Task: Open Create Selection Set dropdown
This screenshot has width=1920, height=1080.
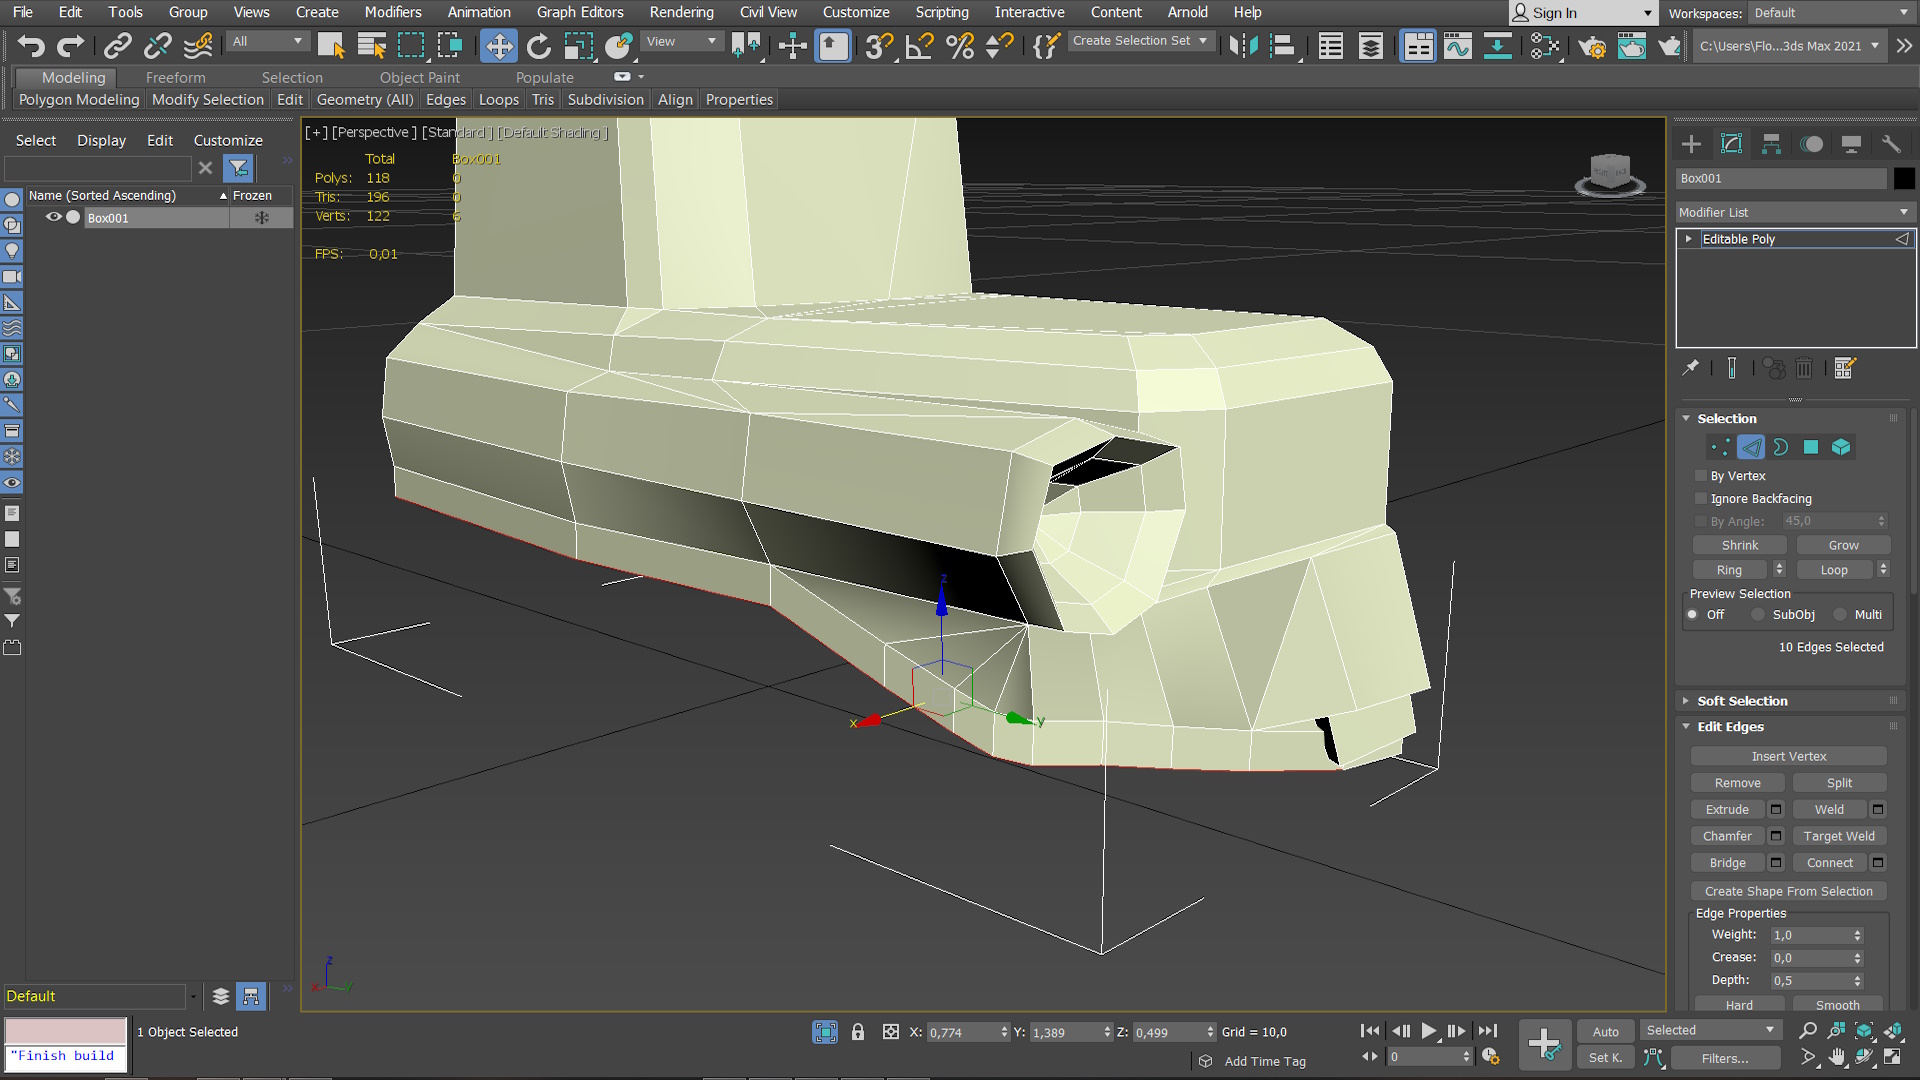Action: pos(1202,41)
